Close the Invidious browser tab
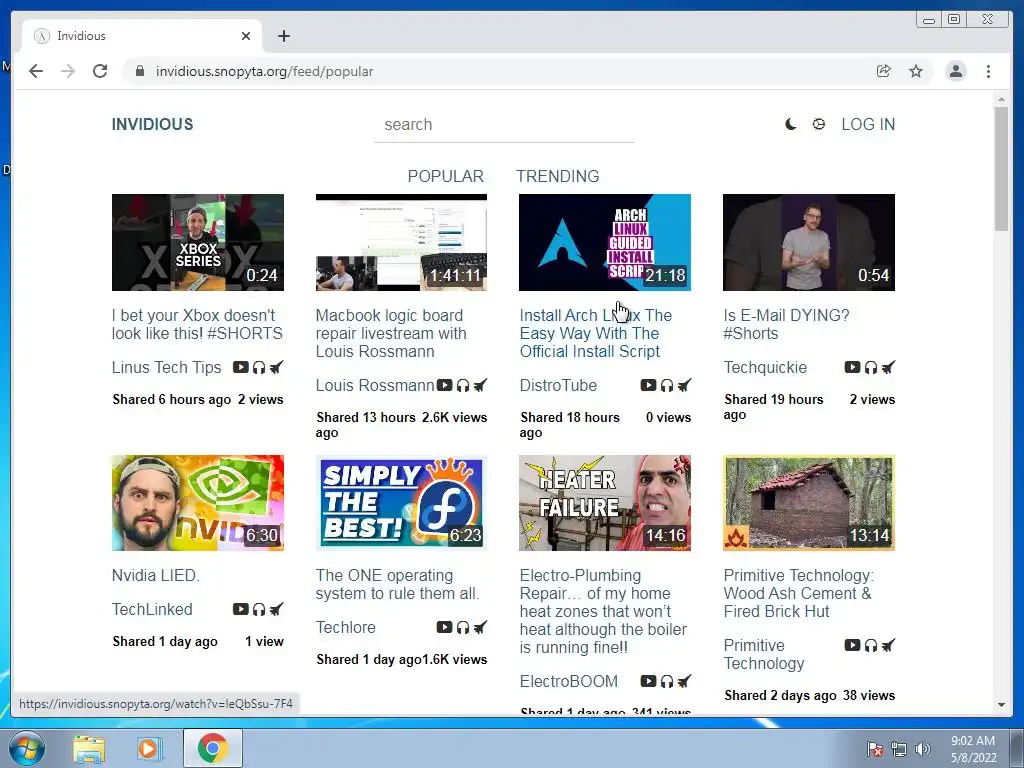 pos(246,36)
